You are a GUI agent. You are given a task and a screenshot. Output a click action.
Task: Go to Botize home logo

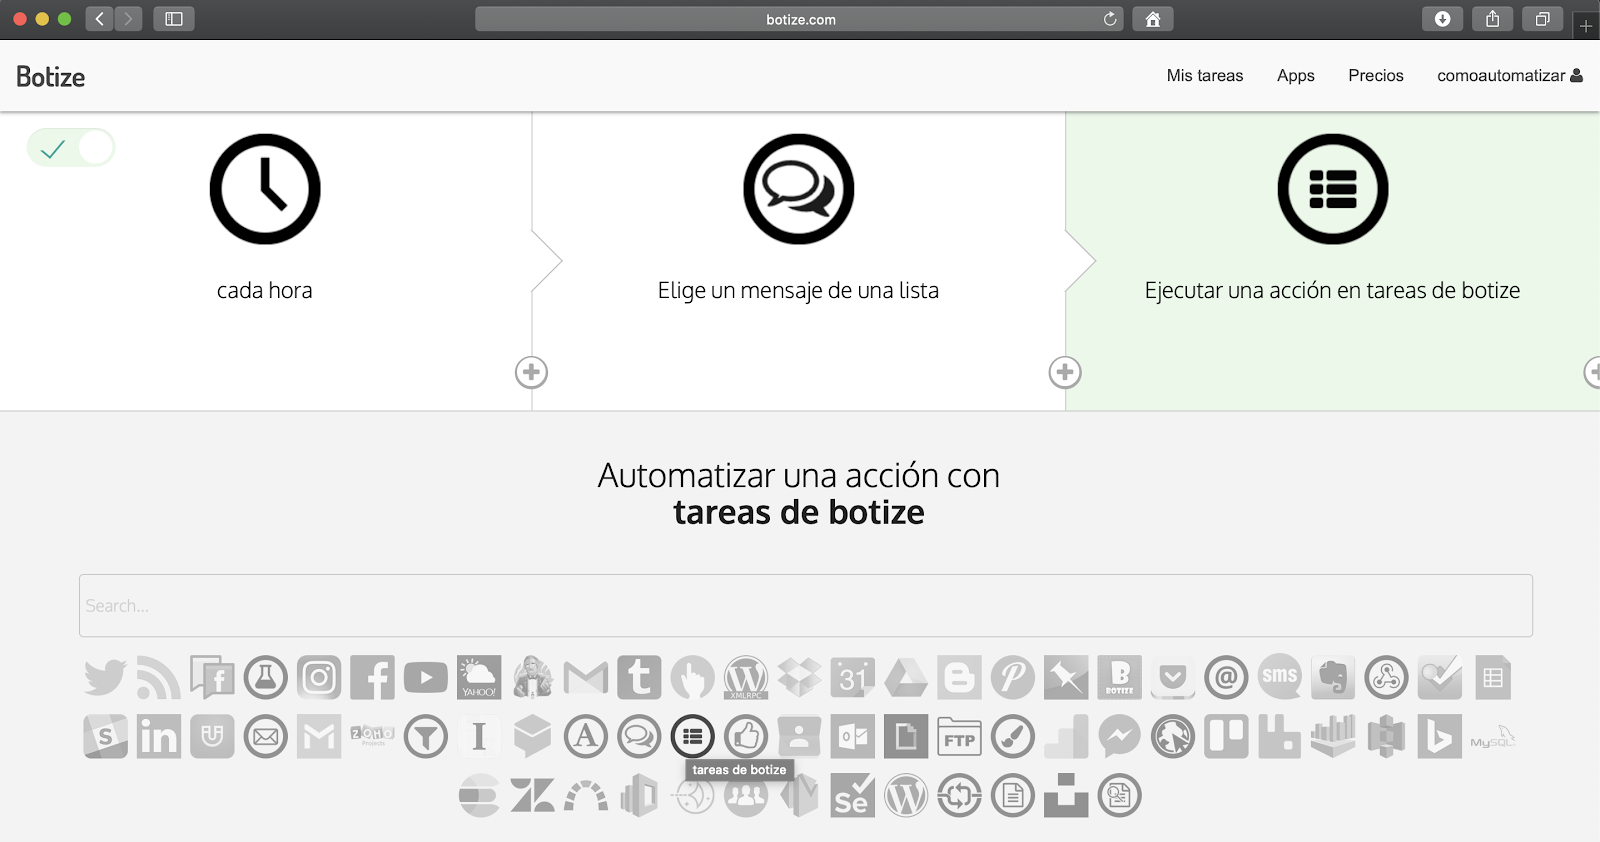pos(50,77)
